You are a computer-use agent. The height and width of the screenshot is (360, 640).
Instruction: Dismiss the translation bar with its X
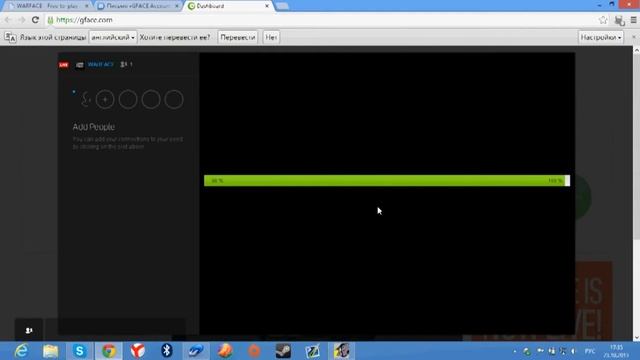(633, 37)
